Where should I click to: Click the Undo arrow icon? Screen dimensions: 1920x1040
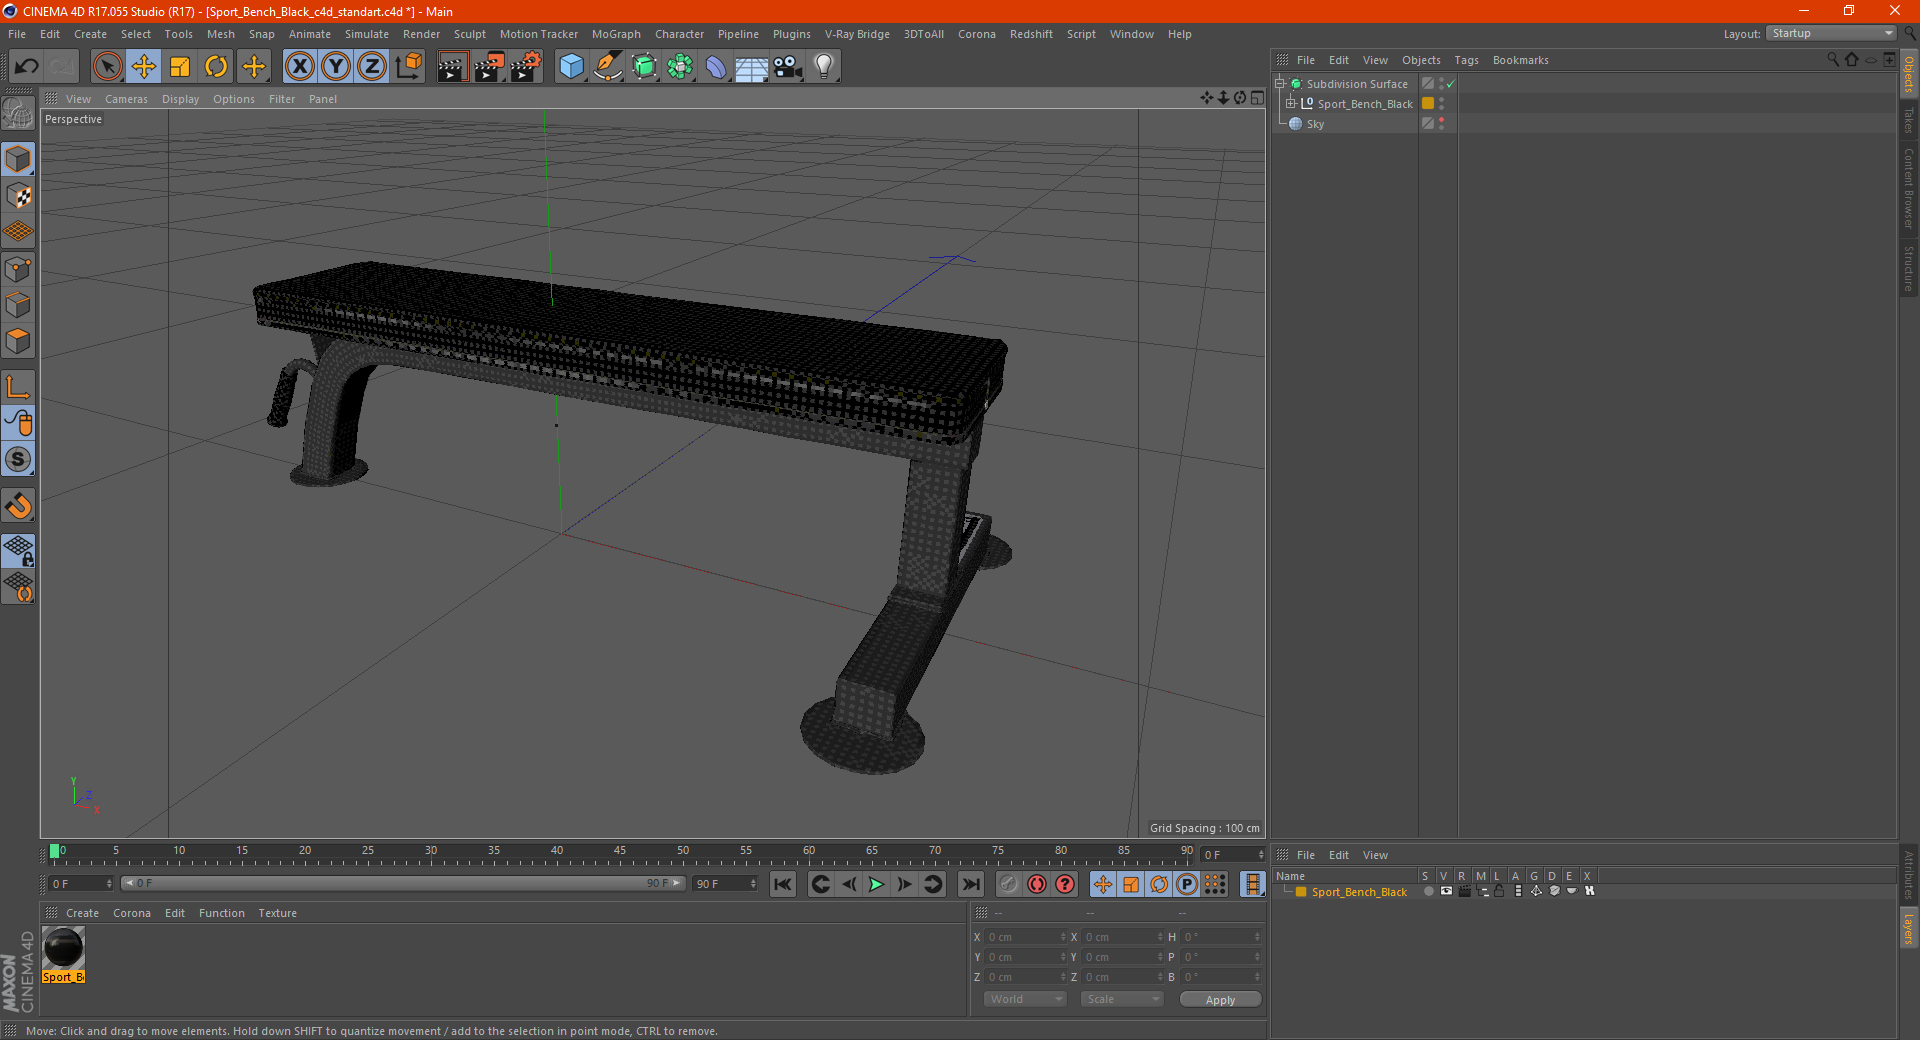[27, 67]
